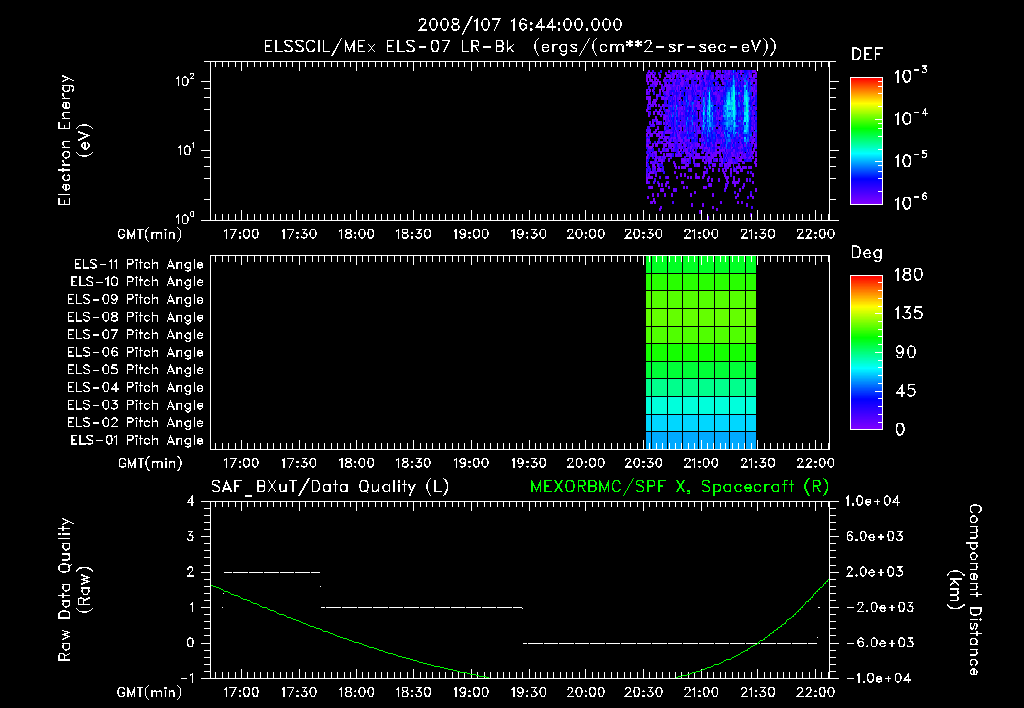
Task: Click the Raw Data Quality (Raw) axis label
Action: pyautogui.click(x=74, y=589)
